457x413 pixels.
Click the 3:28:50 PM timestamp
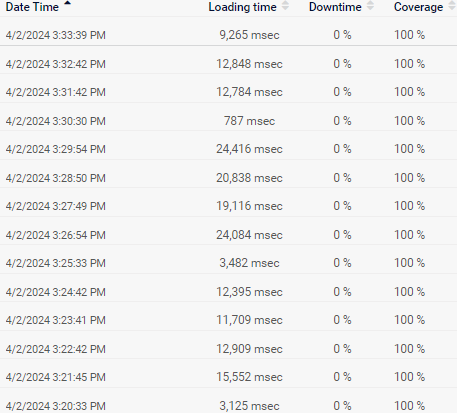[56, 178]
